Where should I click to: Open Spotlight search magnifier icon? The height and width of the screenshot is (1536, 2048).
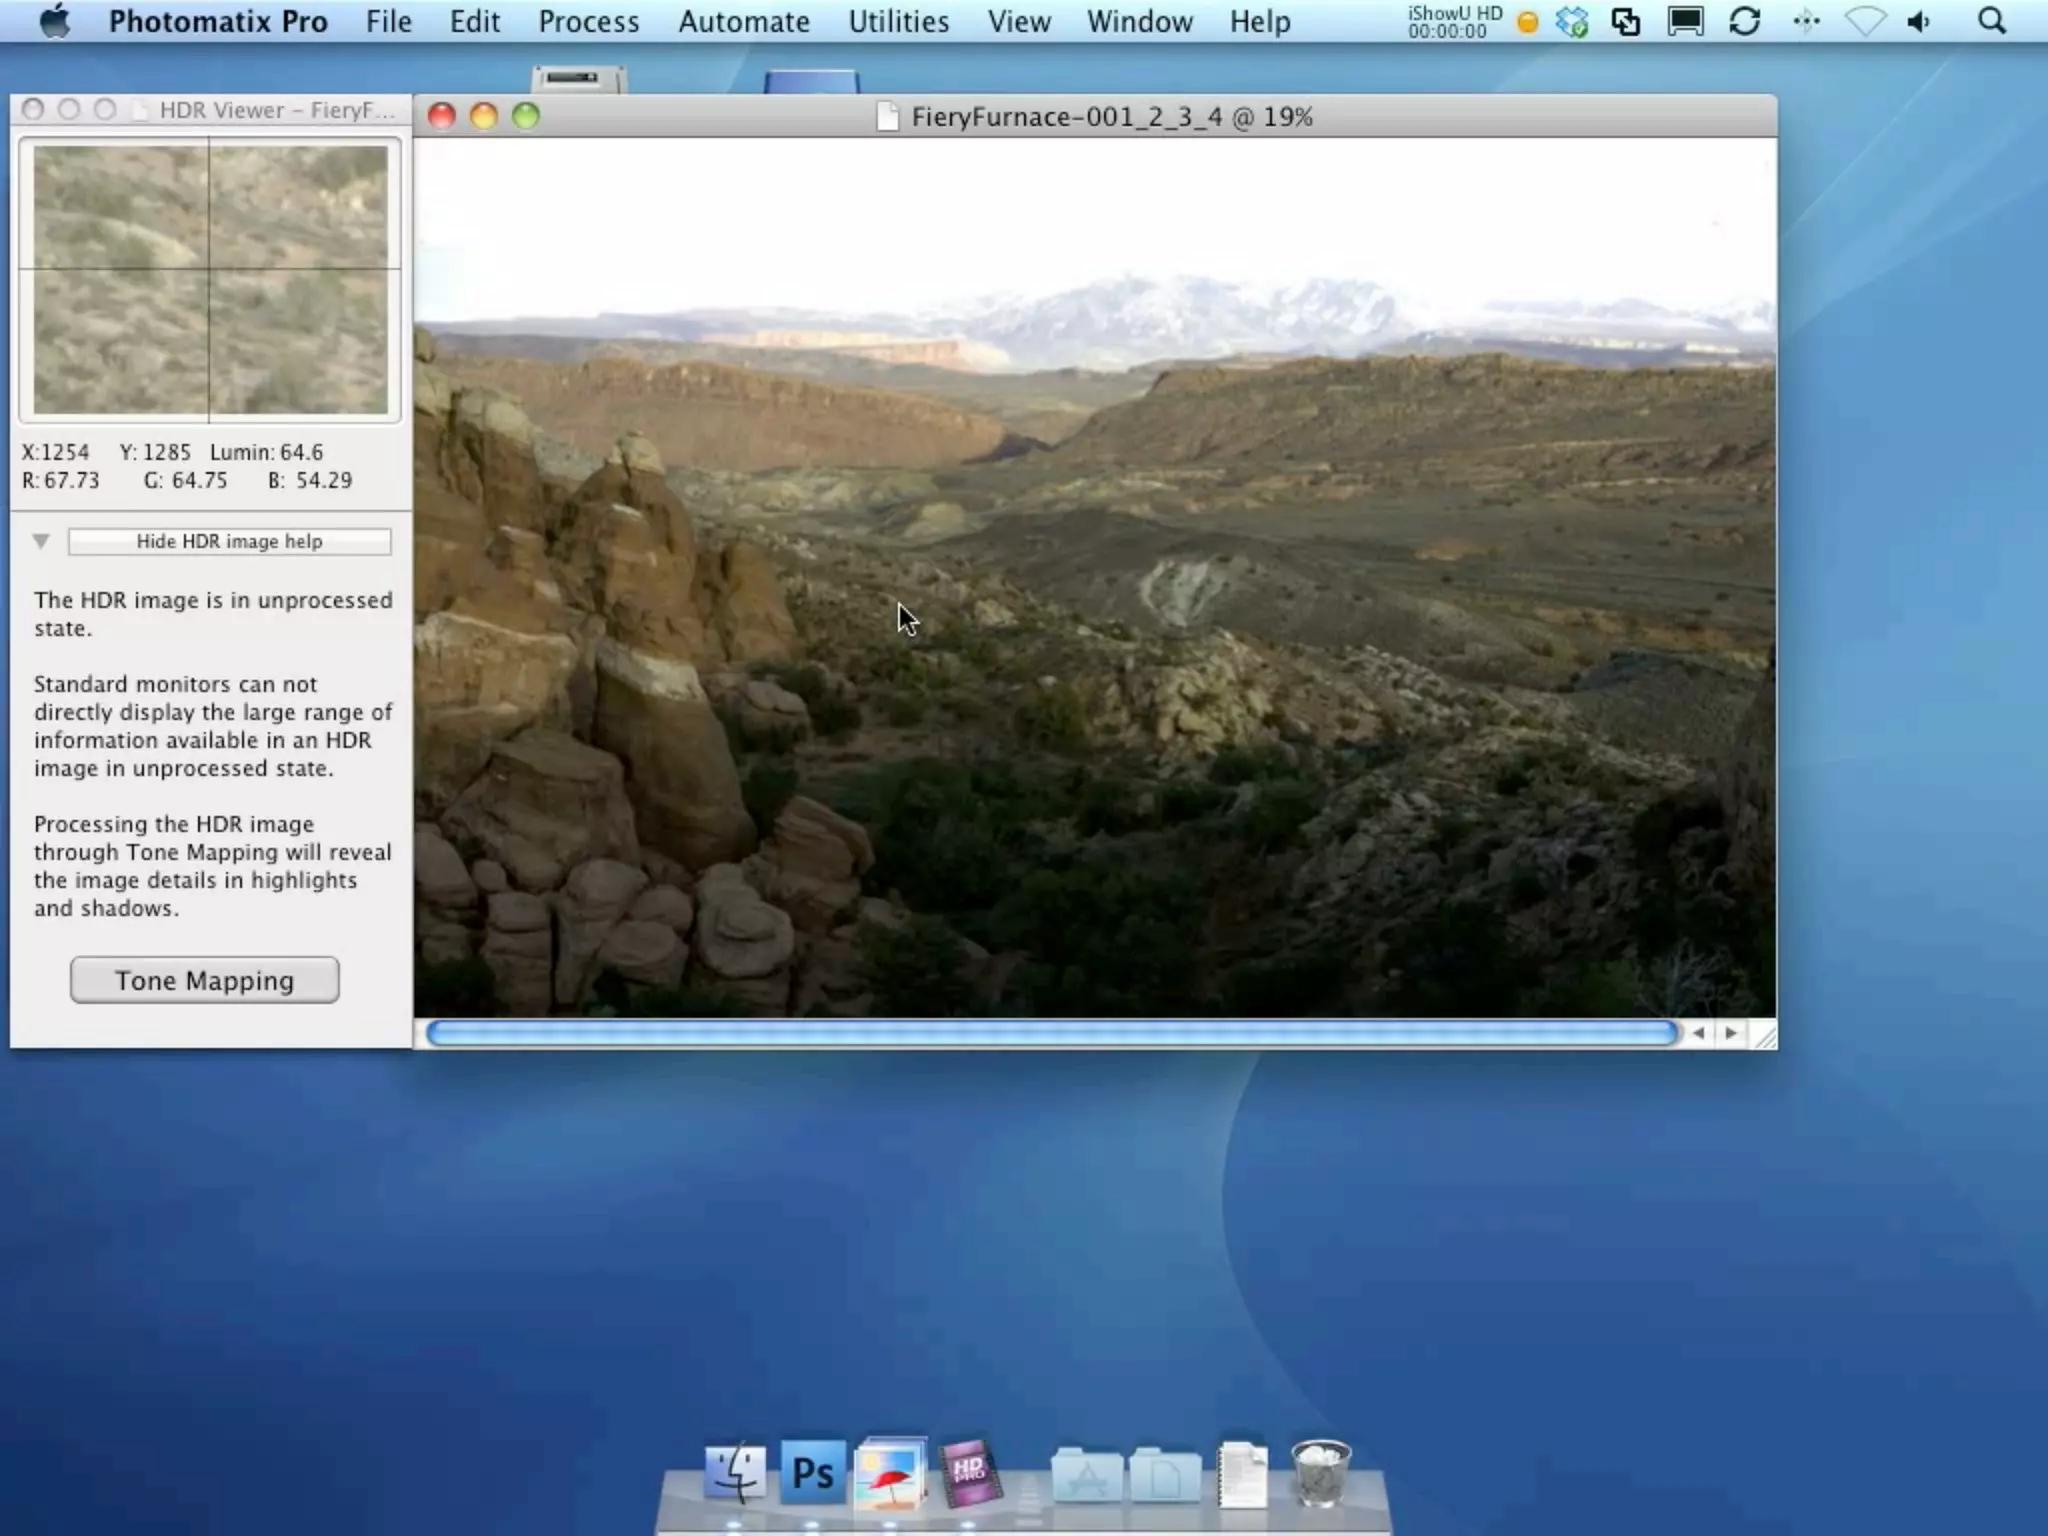(x=1991, y=21)
